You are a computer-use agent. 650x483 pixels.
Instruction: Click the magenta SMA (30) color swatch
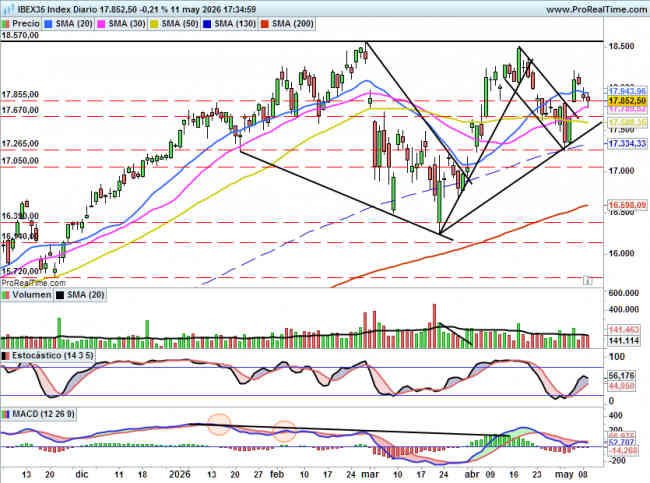point(102,24)
